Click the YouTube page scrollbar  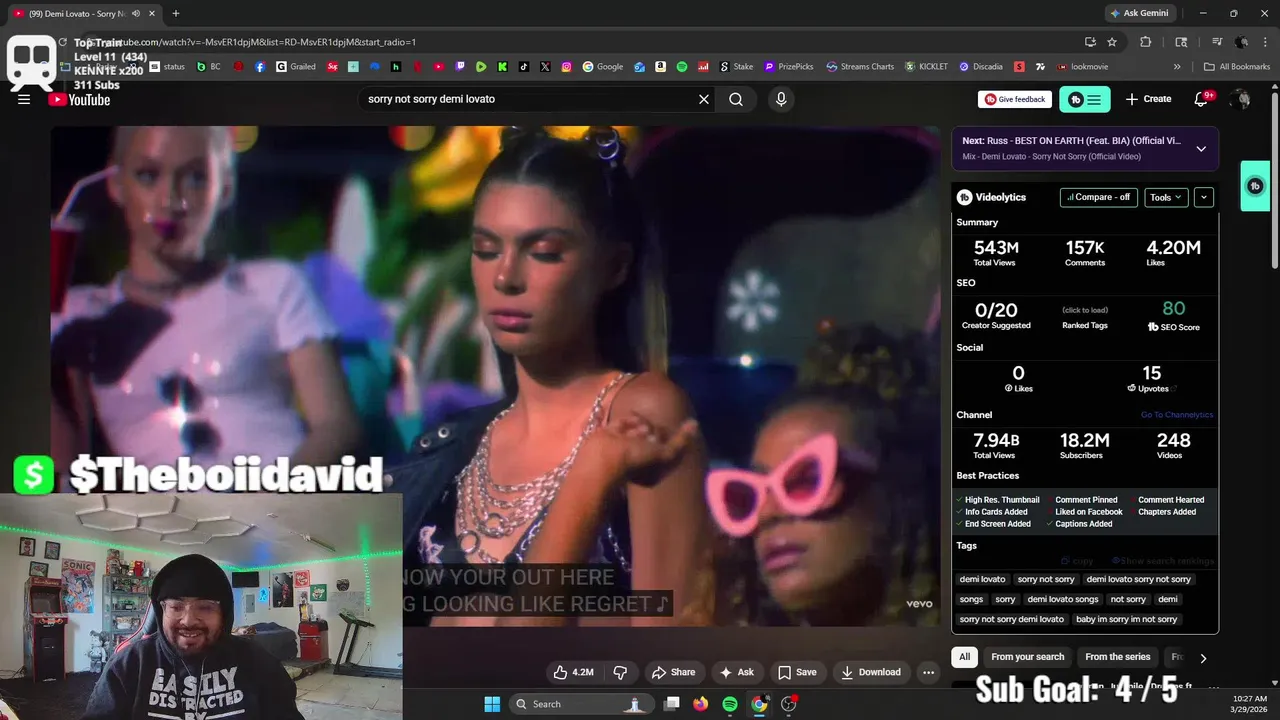1274,180
